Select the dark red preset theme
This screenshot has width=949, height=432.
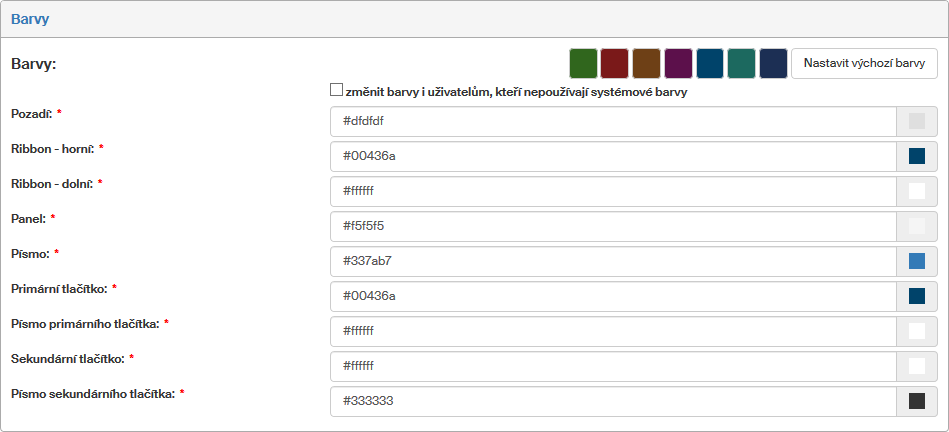point(615,63)
